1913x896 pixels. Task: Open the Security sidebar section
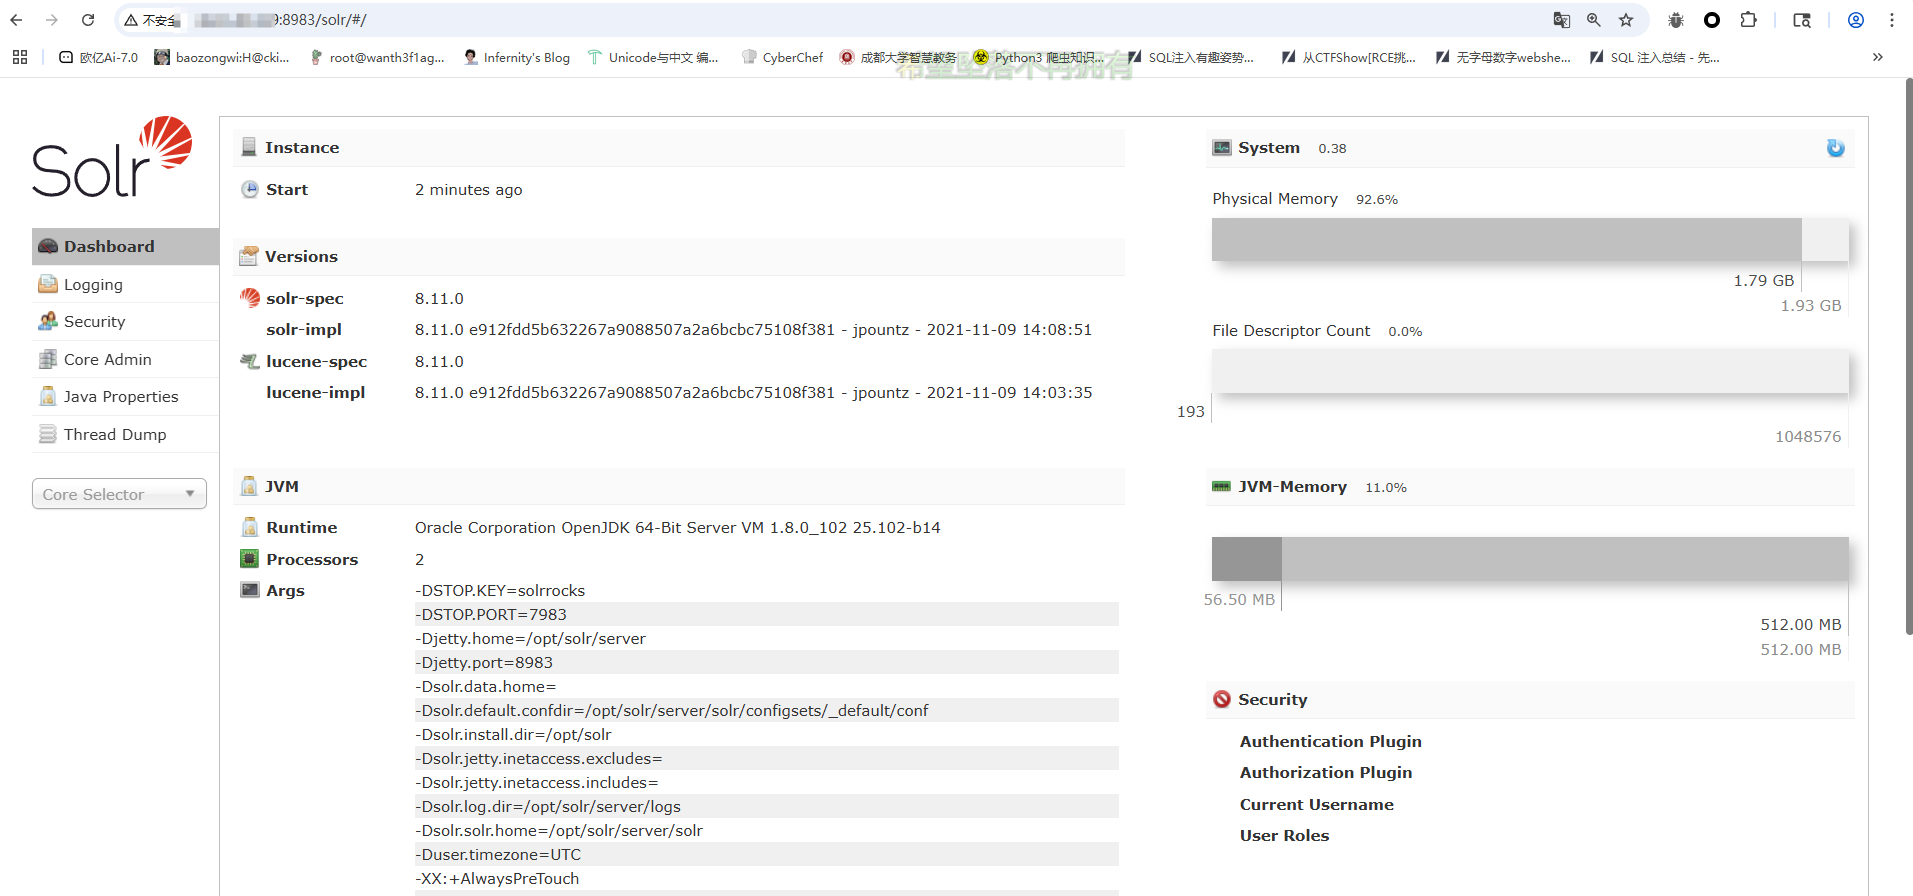pyautogui.click(x=94, y=322)
